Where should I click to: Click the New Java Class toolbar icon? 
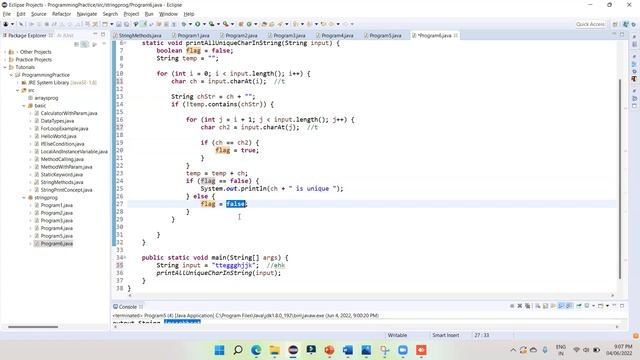pyautogui.click(x=249, y=24)
